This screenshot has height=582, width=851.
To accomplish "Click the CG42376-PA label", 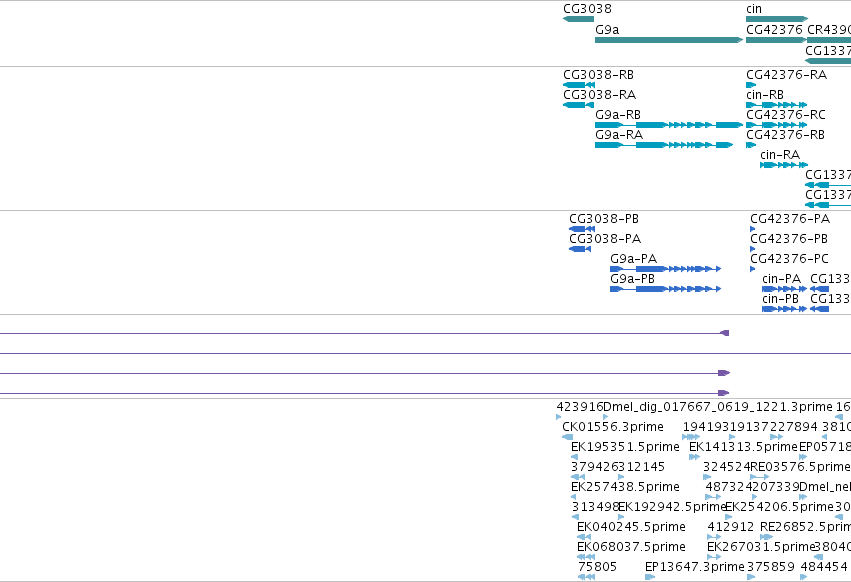I will click(x=790, y=219).
